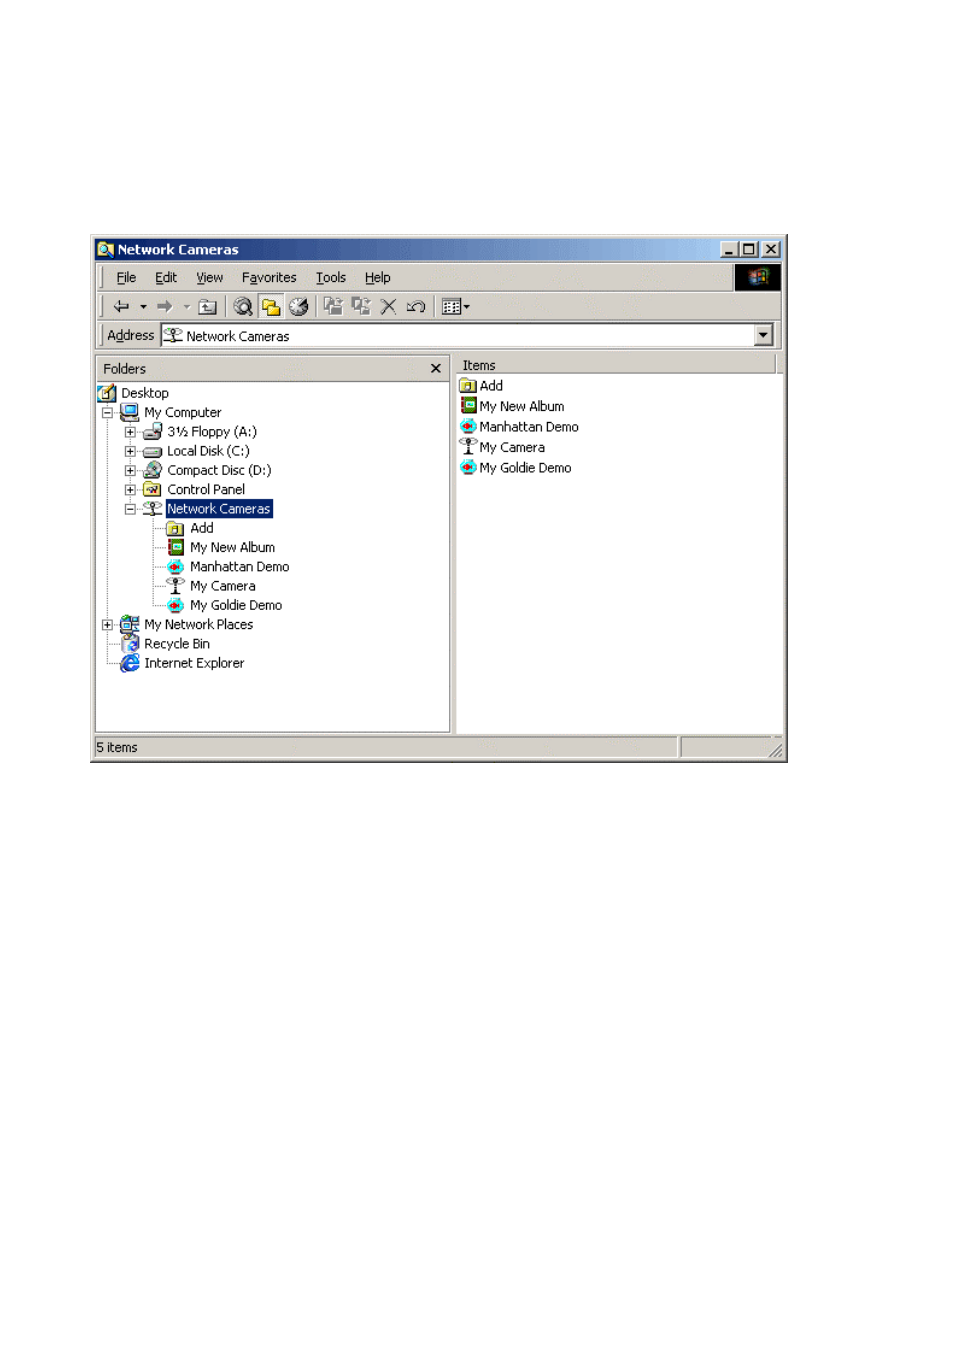
Task: Click the Manhattan Demo icon in tree
Action: click(175, 567)
